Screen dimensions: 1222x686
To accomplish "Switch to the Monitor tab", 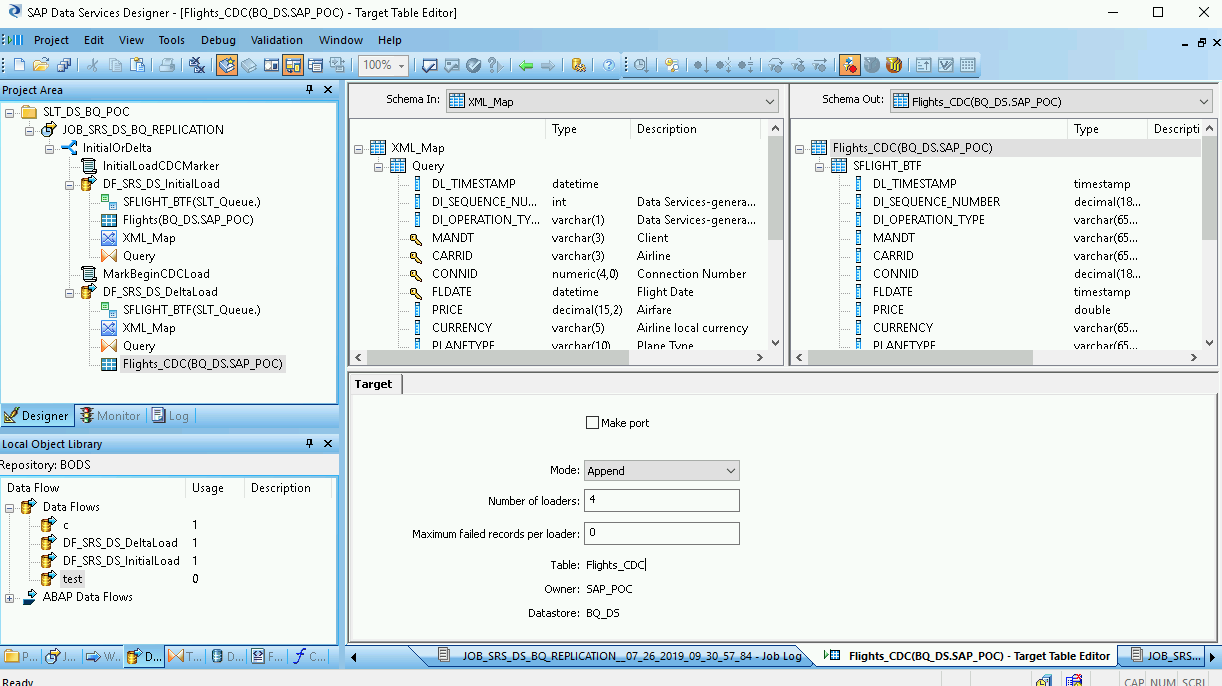I will tap(110, 416).
